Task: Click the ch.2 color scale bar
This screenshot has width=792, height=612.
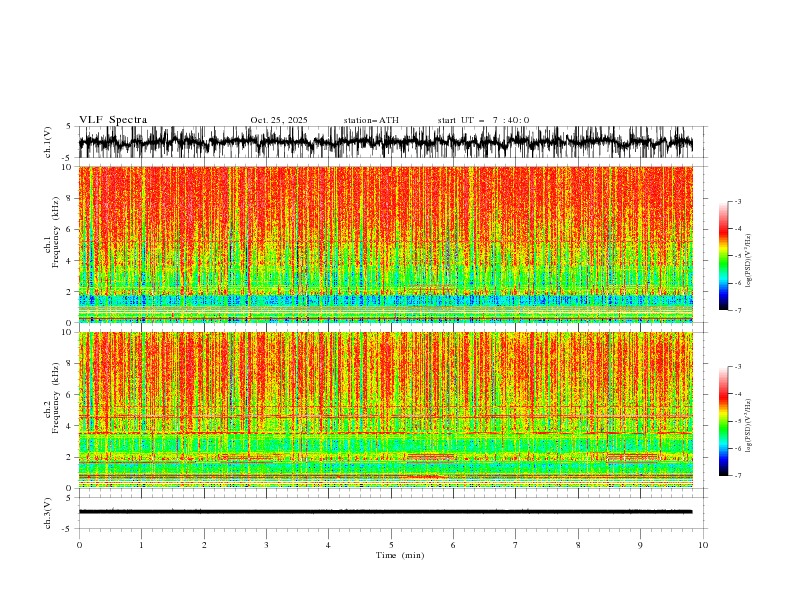Action: 723,421
